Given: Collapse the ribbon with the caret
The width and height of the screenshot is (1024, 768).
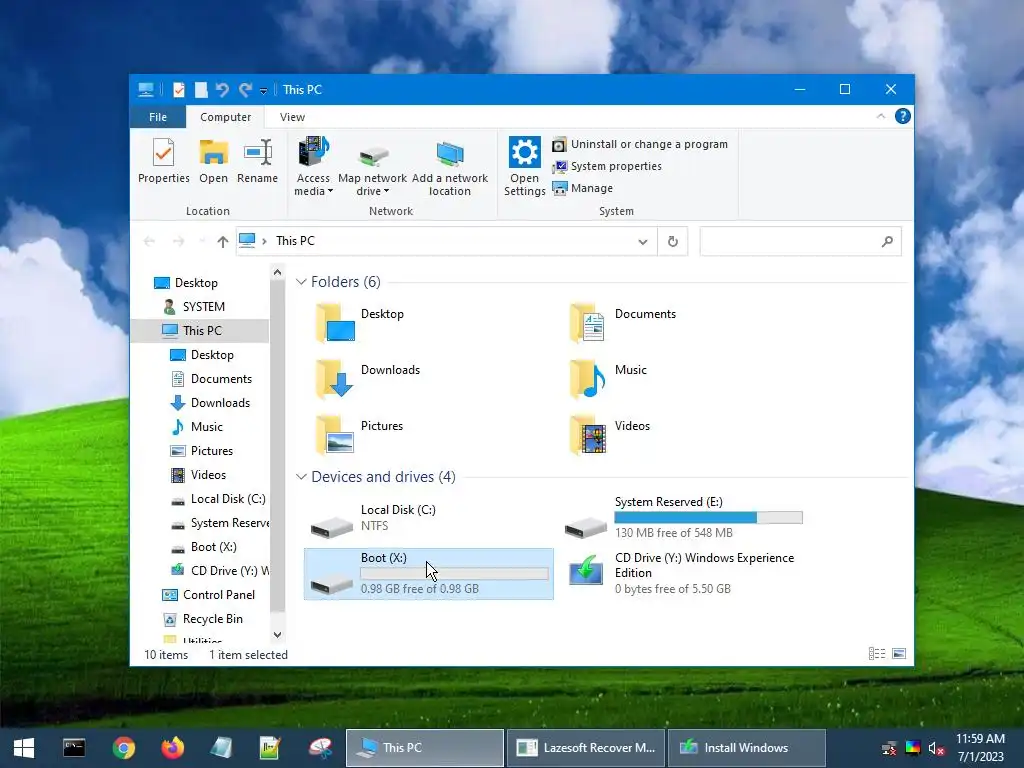Looking at the screenshot, I should (880, 116).
